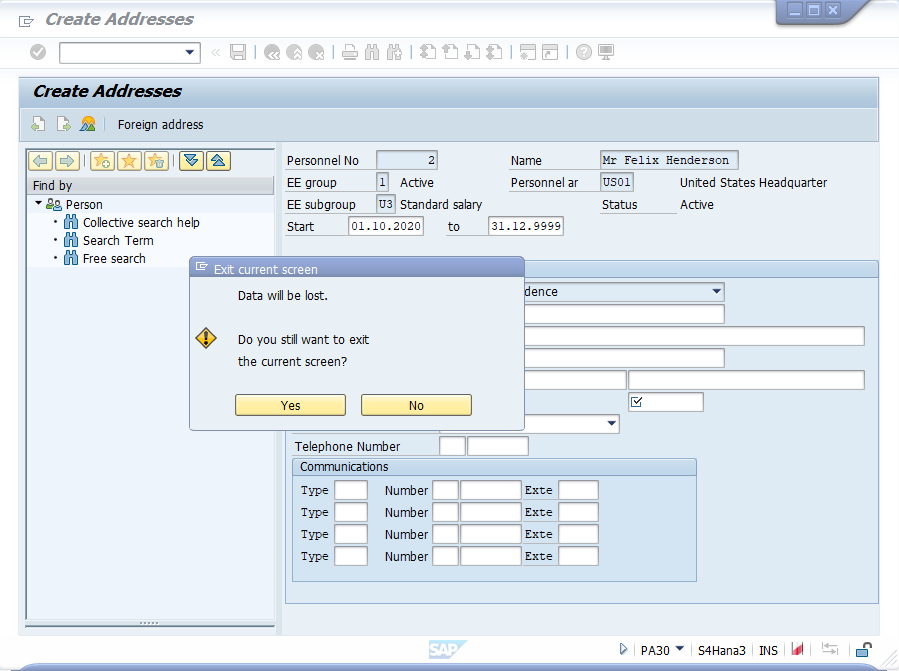Select Free search in the Find by tree

click(112, 258)
